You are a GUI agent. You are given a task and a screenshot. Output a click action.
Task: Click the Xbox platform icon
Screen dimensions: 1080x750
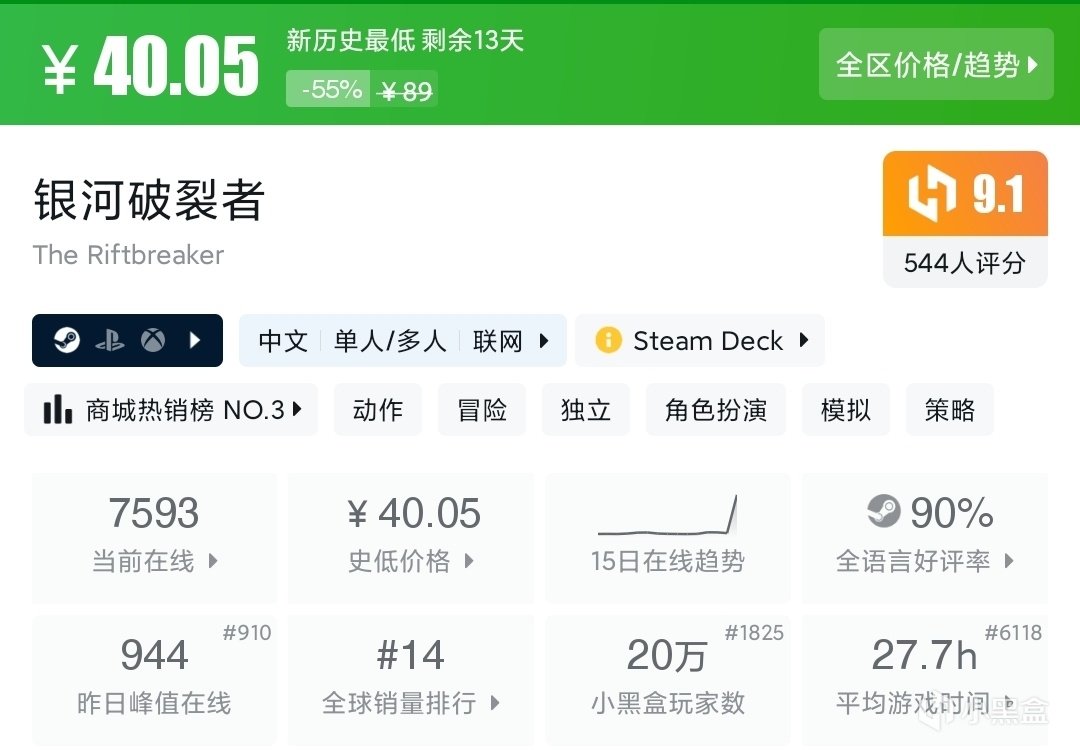tap(152, 341)
